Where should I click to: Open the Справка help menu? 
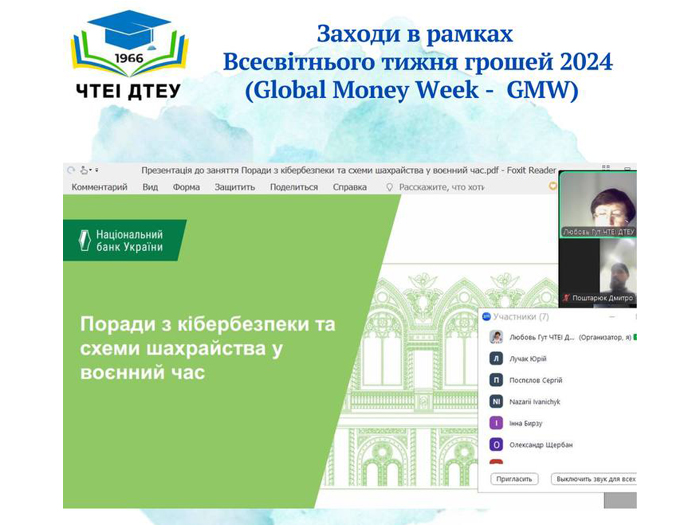(350, 187)
